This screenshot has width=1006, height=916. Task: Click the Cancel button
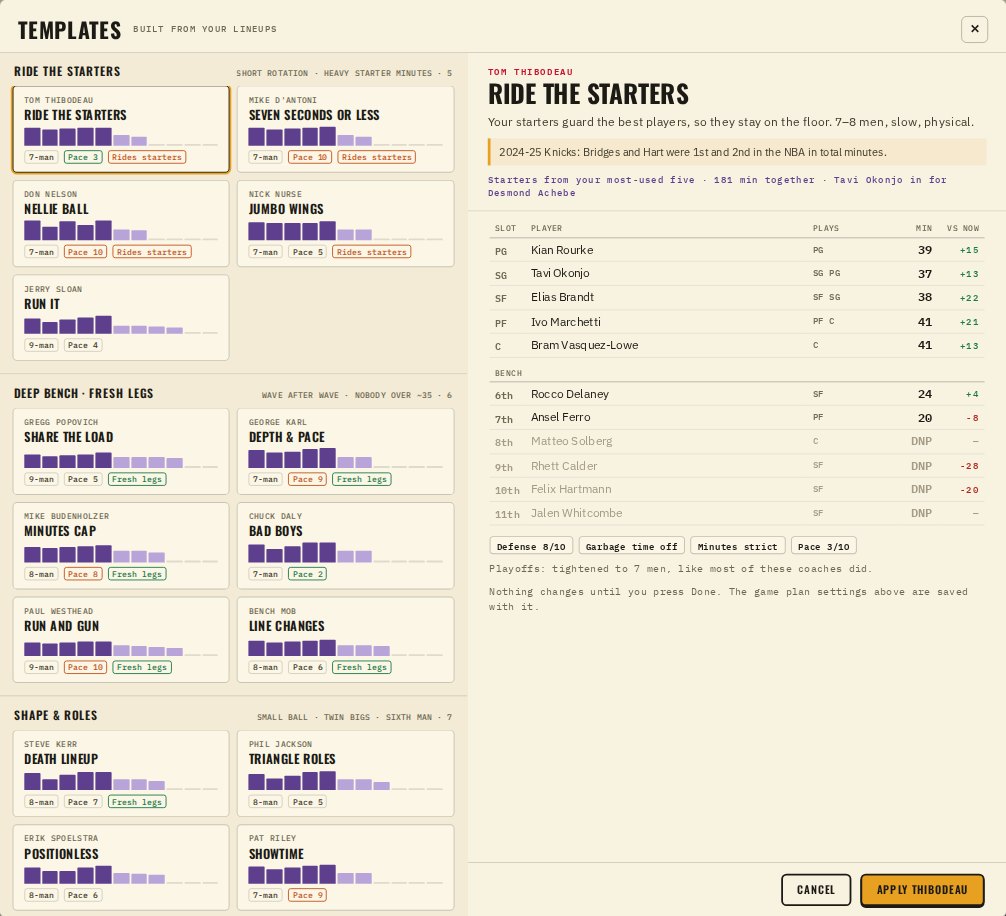pos(815,890)
